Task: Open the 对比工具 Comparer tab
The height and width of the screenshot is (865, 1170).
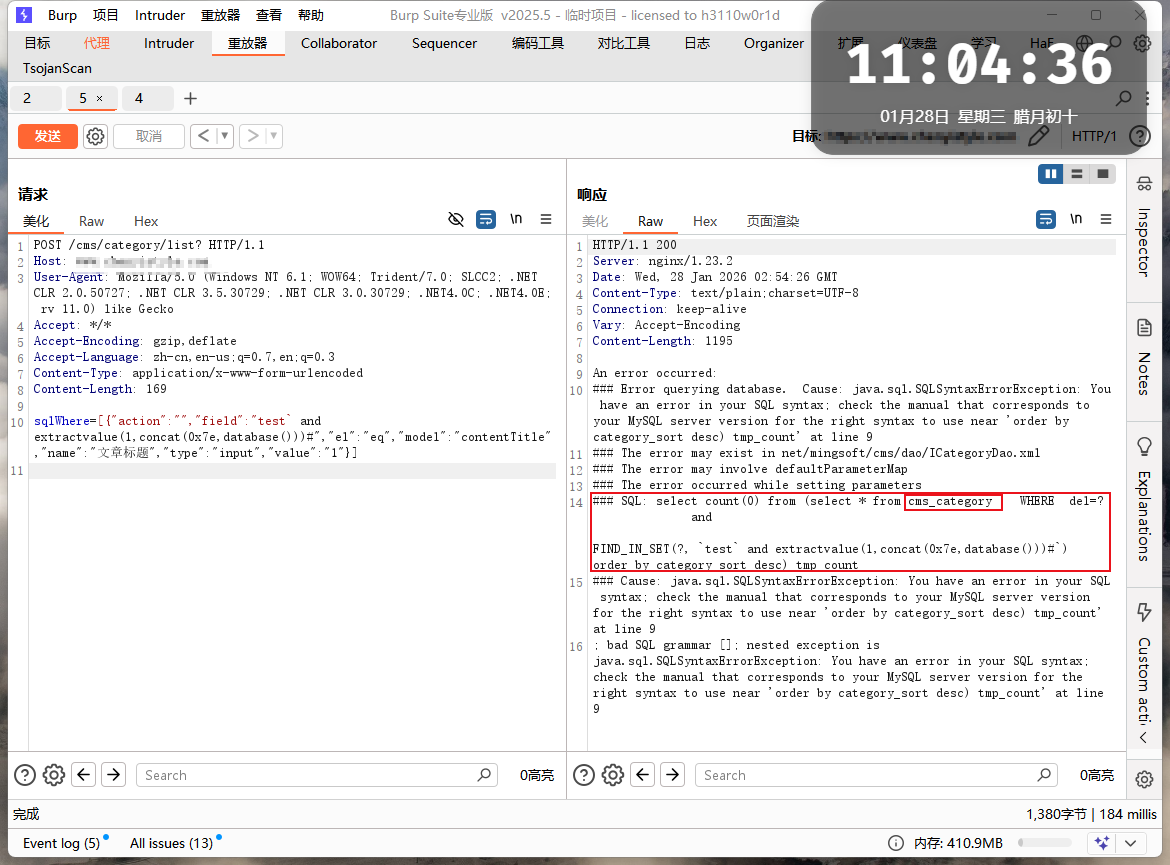Action: tap(623, 43)
